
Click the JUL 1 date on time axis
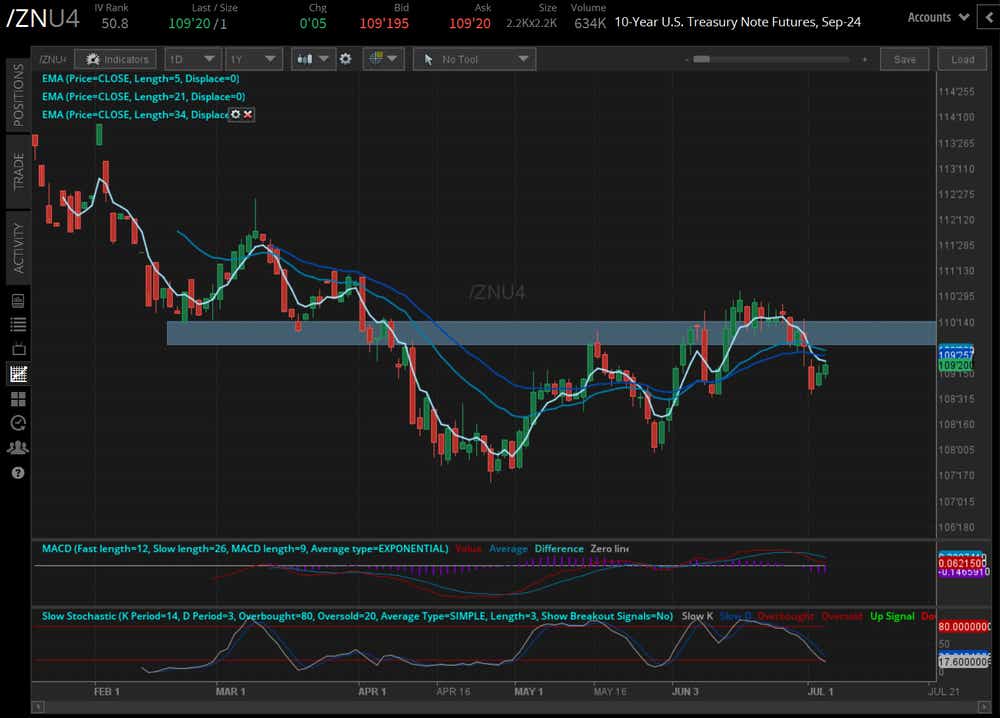tap(820, 691)
